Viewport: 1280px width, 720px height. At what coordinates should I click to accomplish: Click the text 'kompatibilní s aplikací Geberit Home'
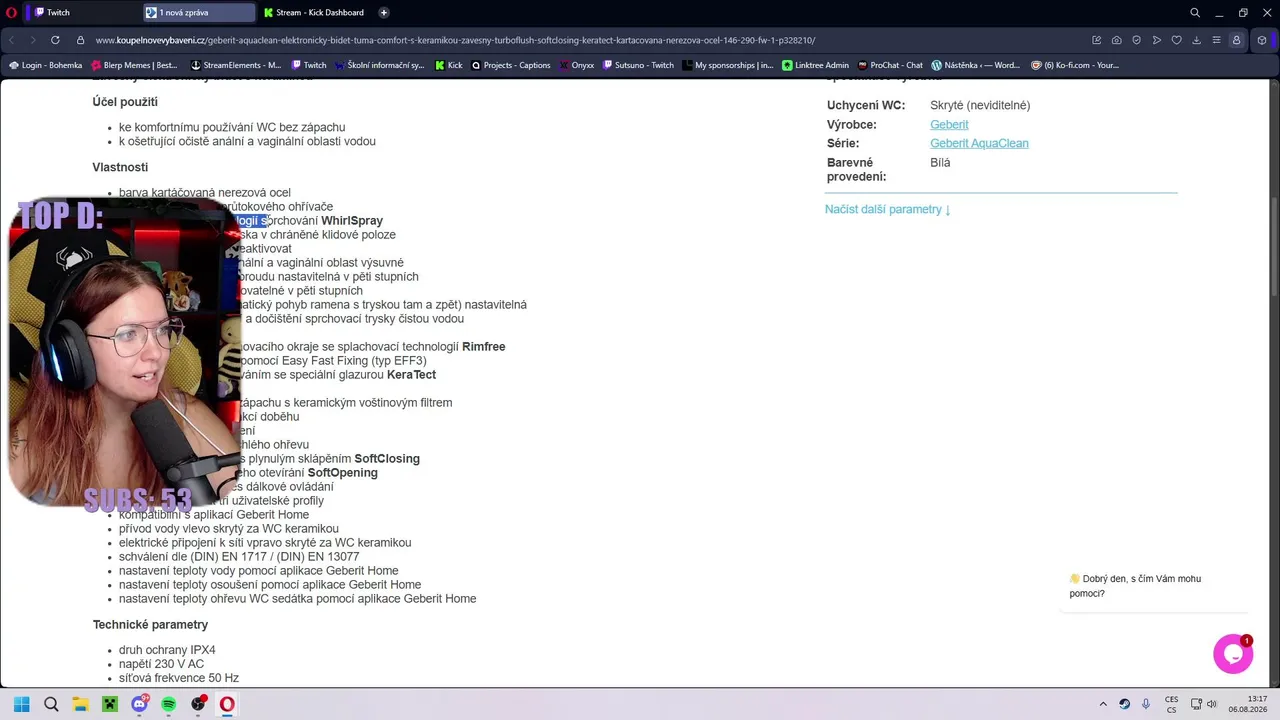pos(214,515)
